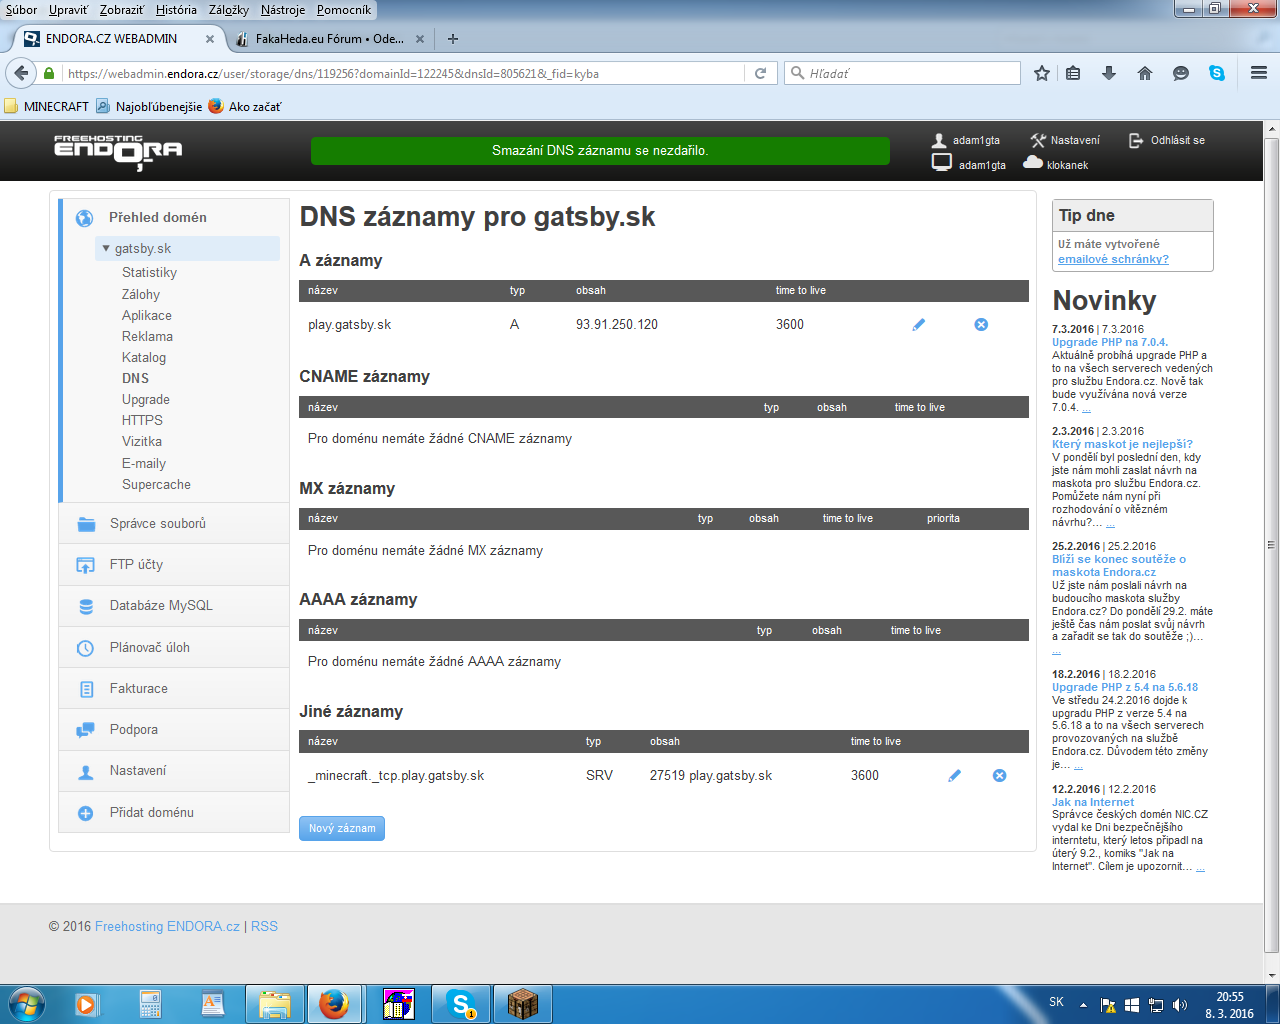Click the Skype toolbar icon in Firefox
Viewport: 1280px width, 1024px height.
click(1217, 73)
